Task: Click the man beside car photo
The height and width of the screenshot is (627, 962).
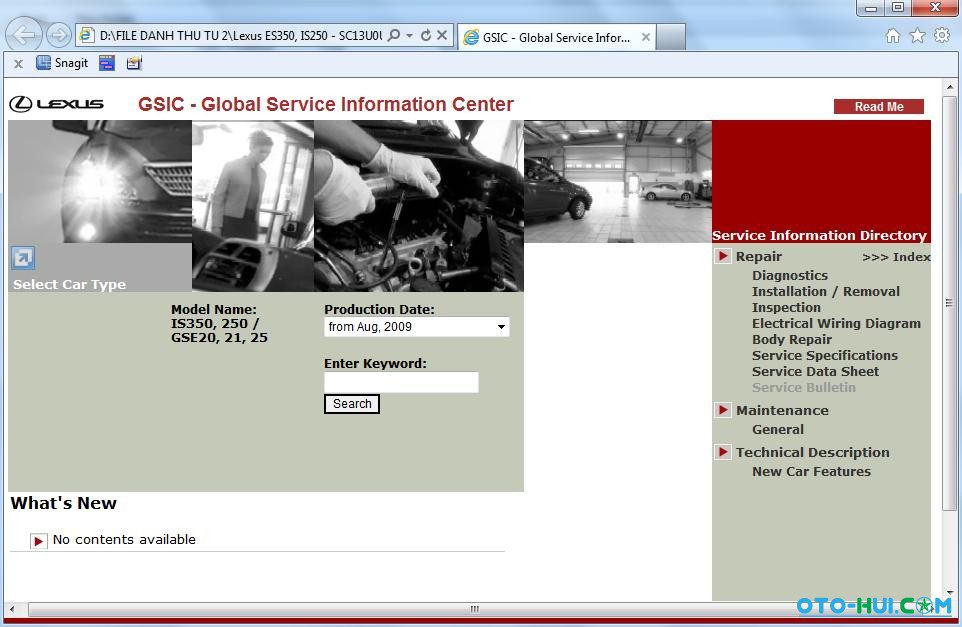Action: point(253,206)
